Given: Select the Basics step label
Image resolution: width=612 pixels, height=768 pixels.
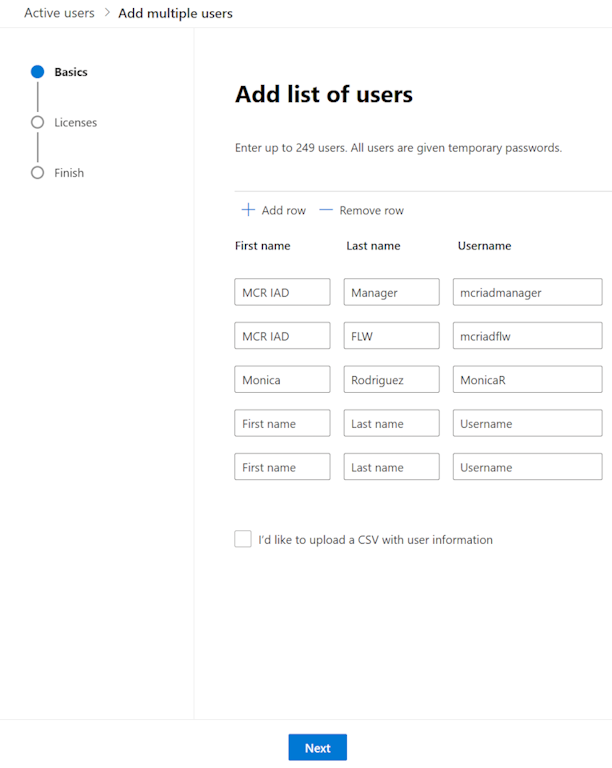Looking at the screenshot, I should (x=70, y=72).
